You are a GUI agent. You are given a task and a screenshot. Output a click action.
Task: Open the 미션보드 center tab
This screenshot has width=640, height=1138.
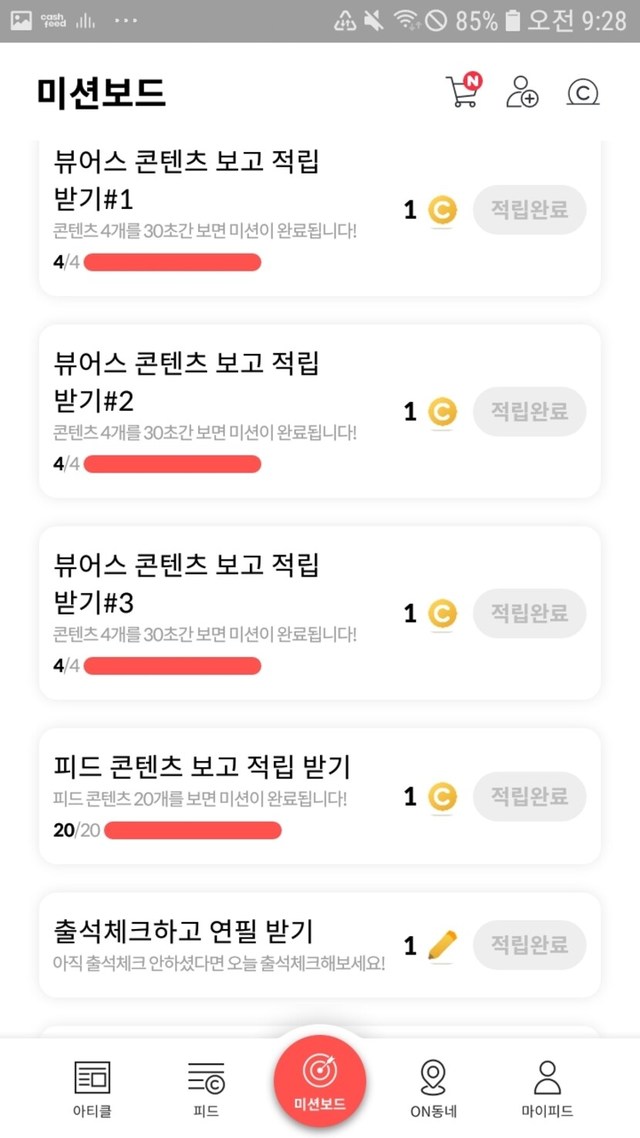click(x=320, y=1081)
